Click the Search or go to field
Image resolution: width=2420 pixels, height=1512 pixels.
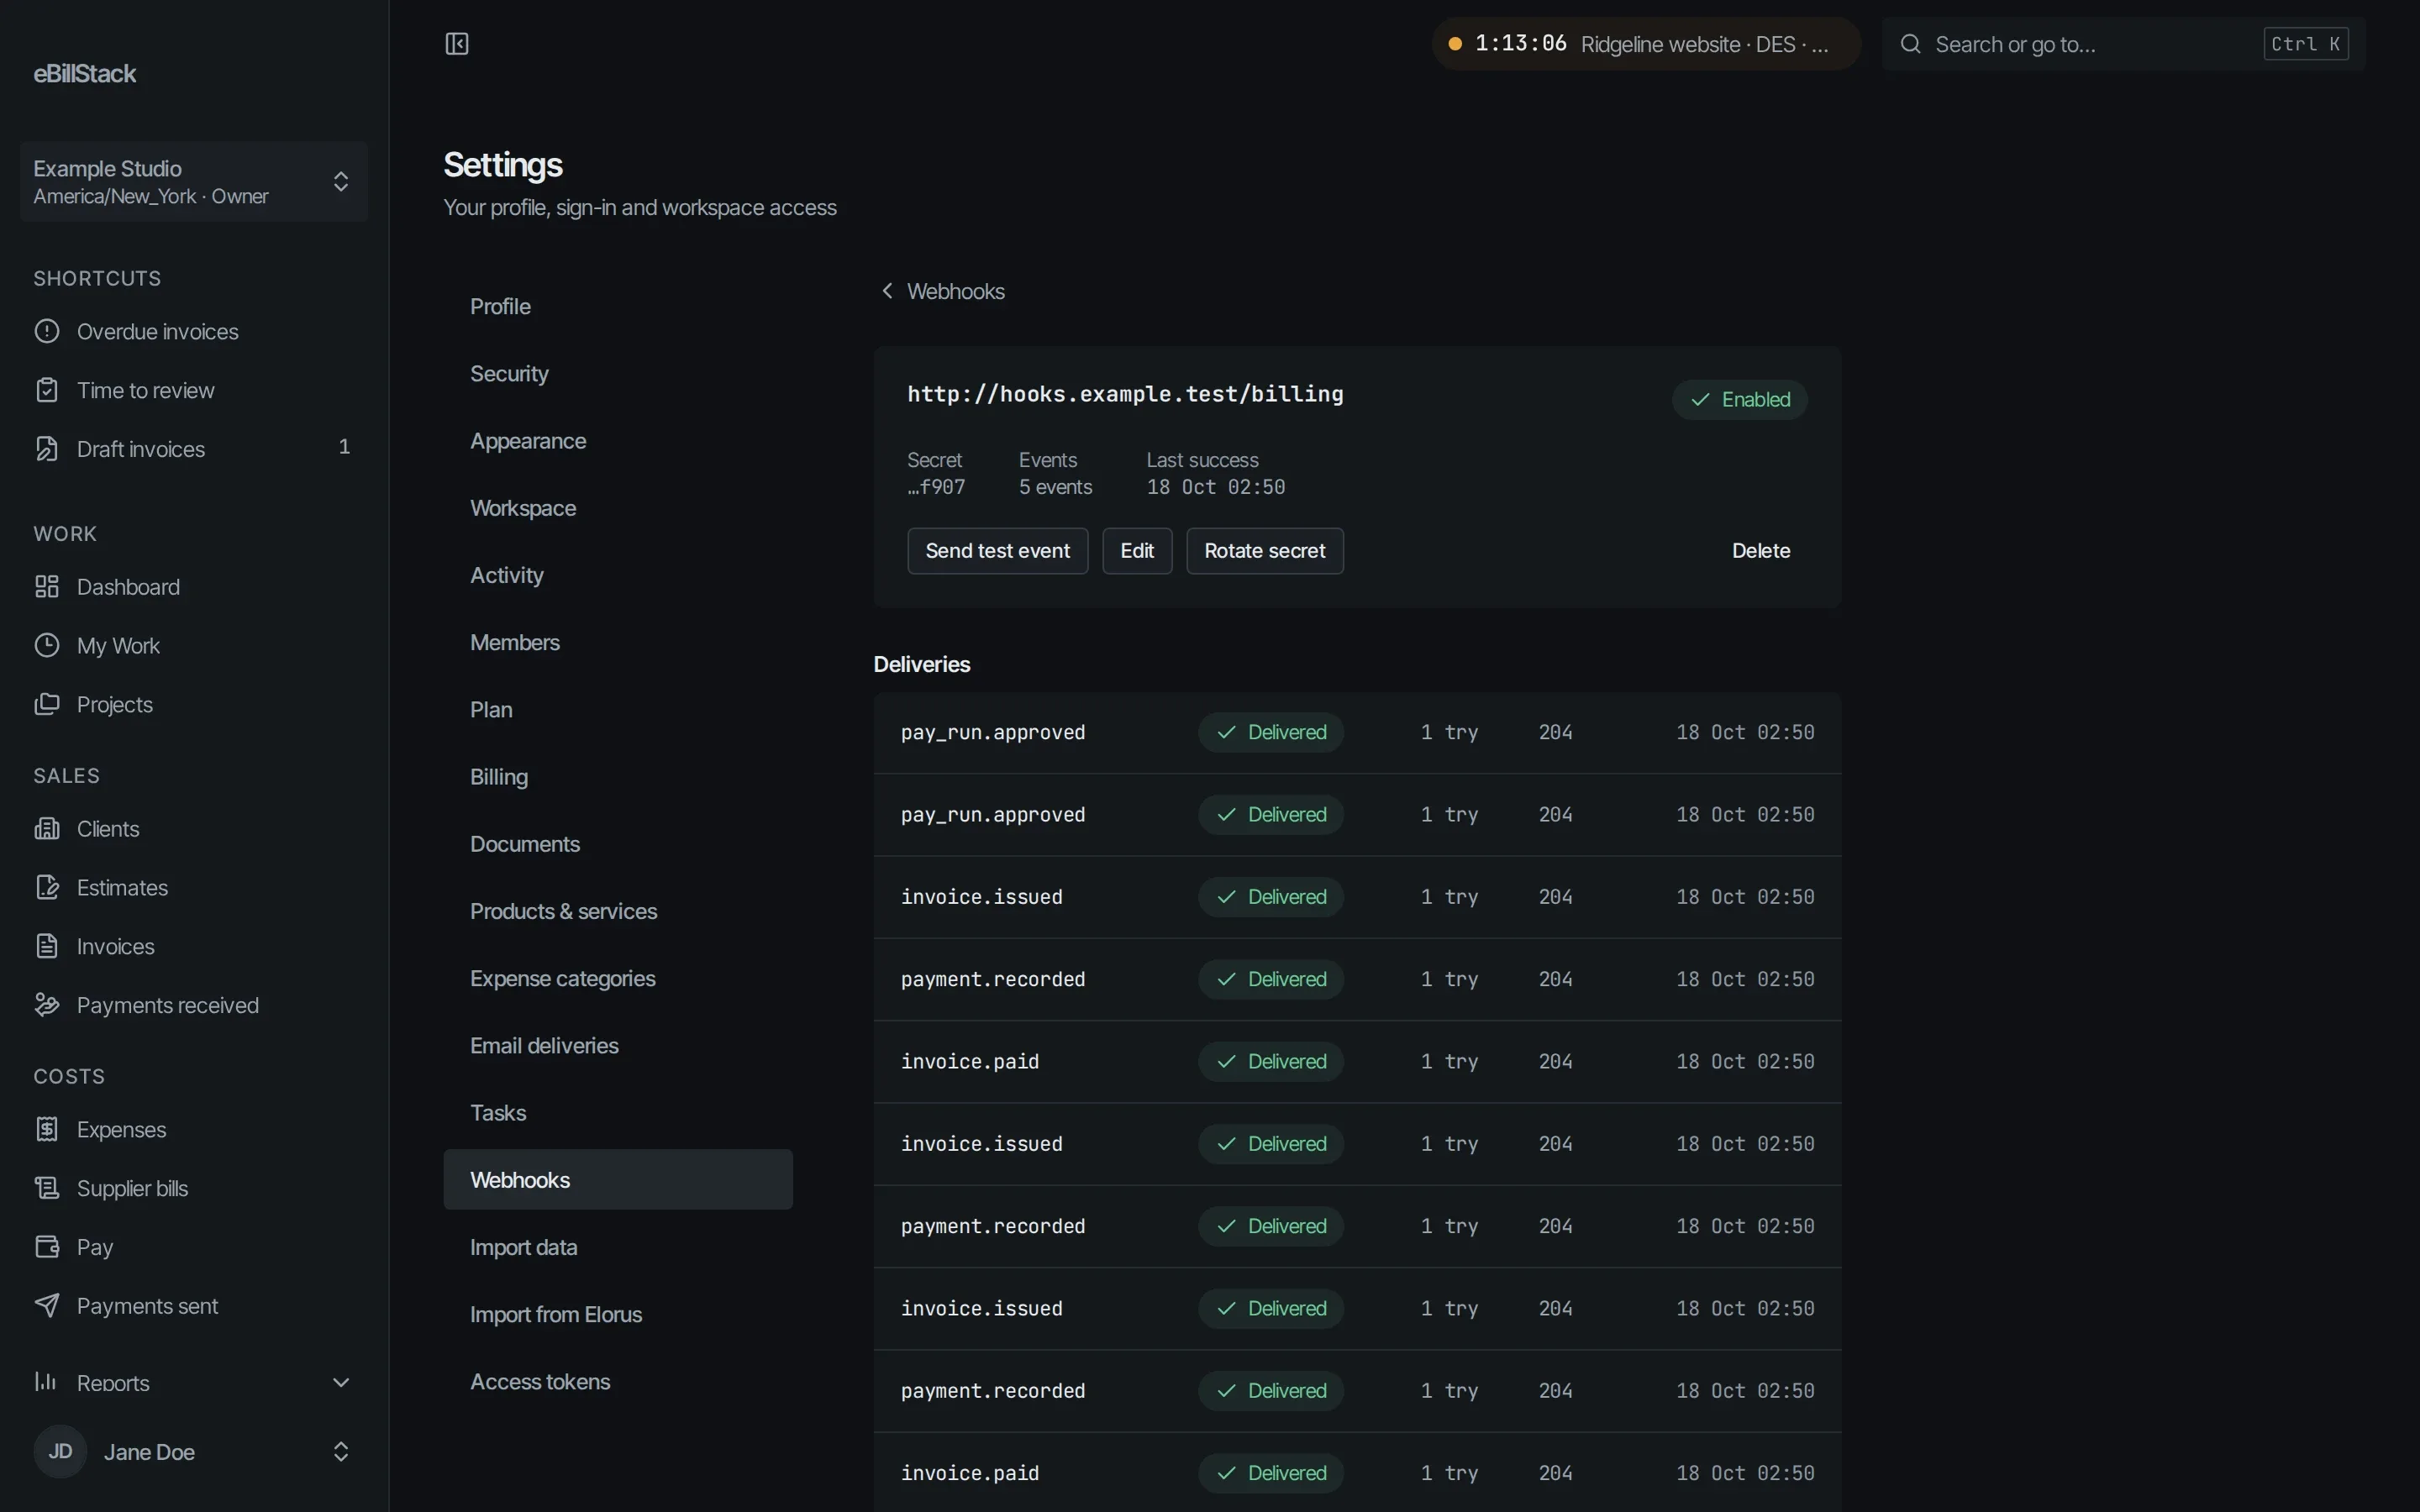pos(2123,44)
